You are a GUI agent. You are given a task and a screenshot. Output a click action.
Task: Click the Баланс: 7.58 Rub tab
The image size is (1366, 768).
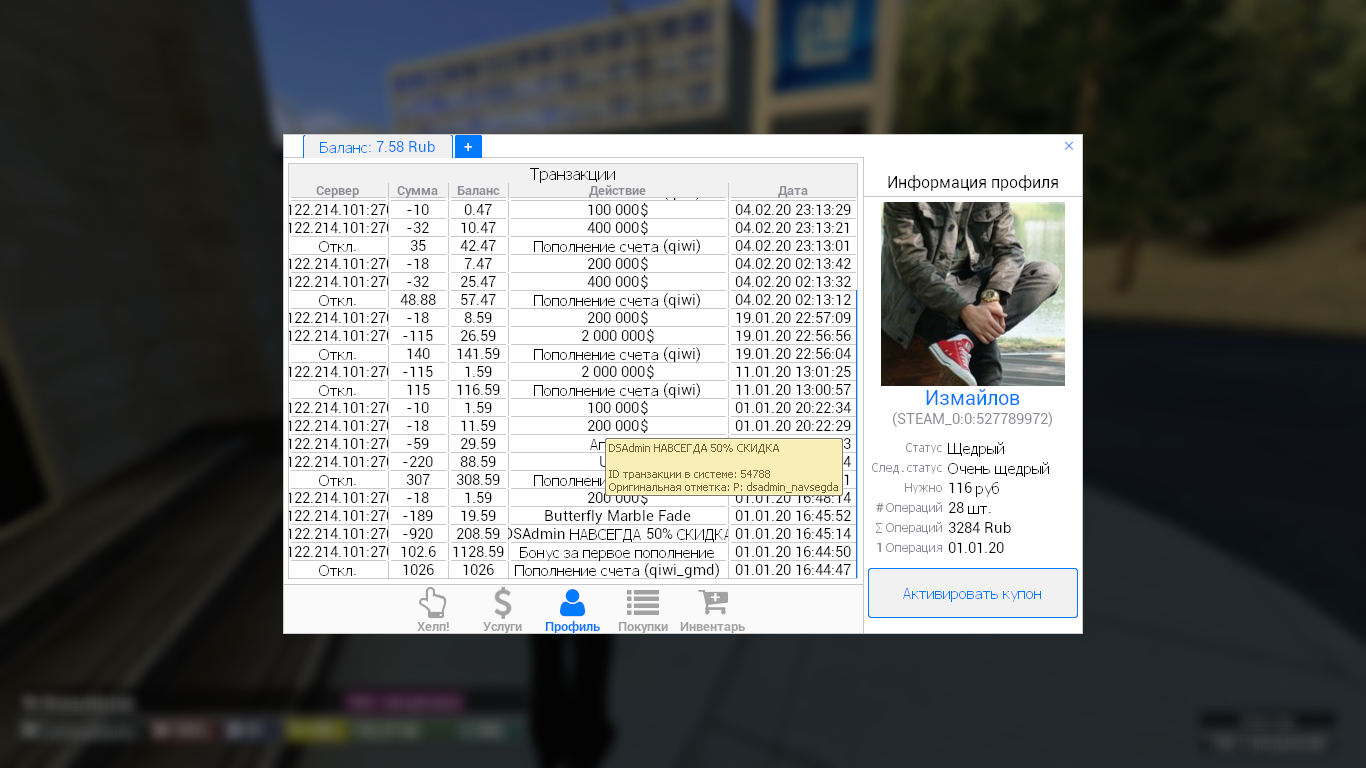[377, 147]
